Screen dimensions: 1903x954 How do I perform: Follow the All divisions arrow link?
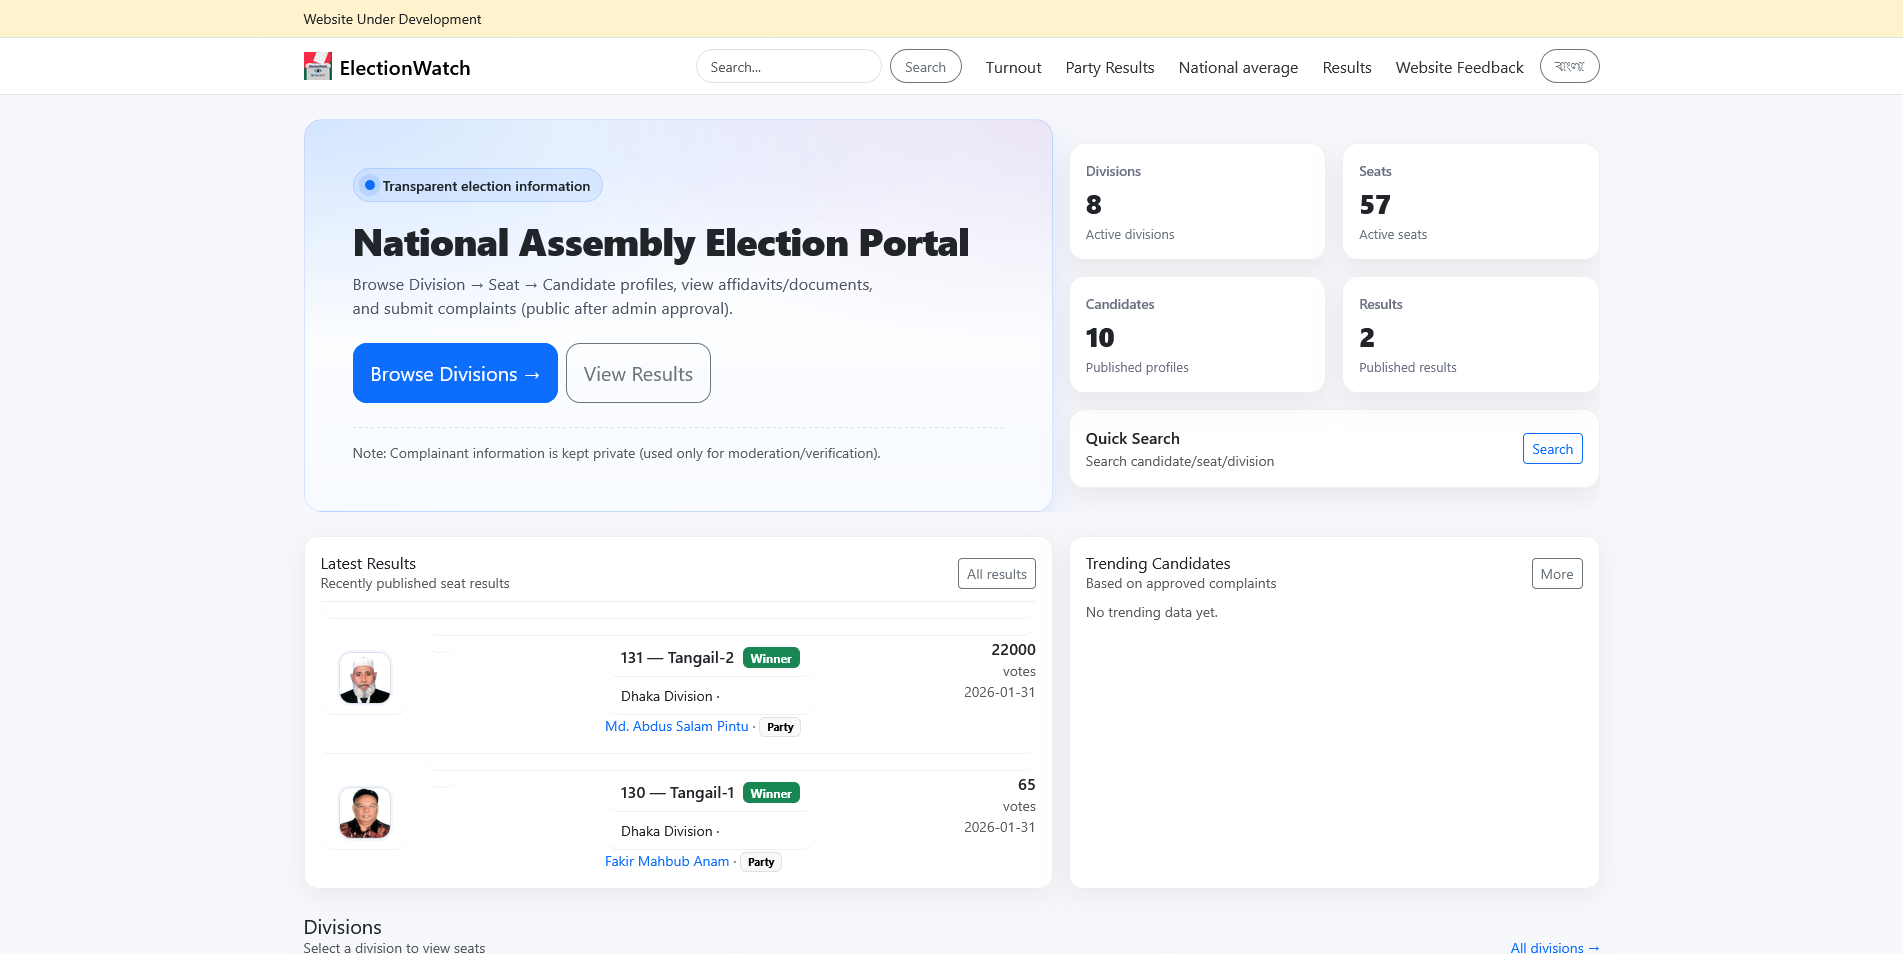(1554, 947)
